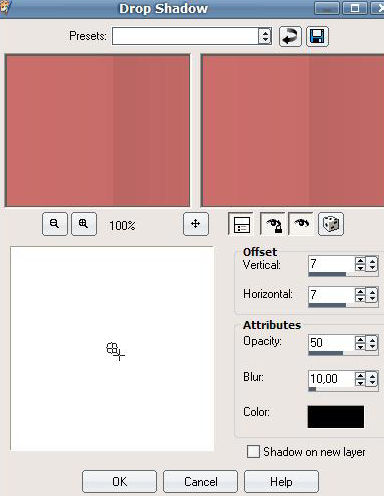Click the Cancel button
The image size is (384, 496).
(200, 481)
